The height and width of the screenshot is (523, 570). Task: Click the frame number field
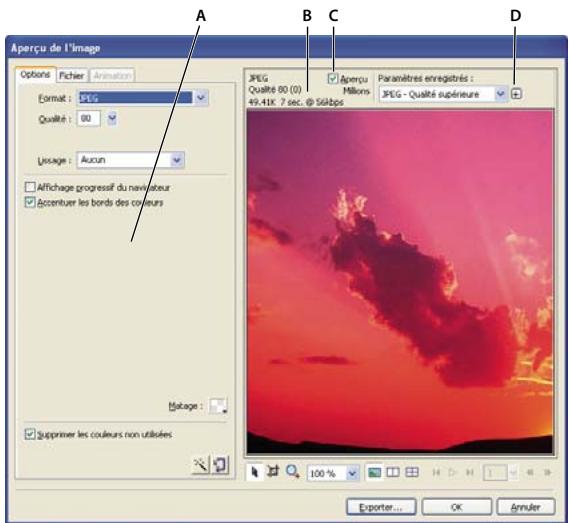(x=495, y=473)
